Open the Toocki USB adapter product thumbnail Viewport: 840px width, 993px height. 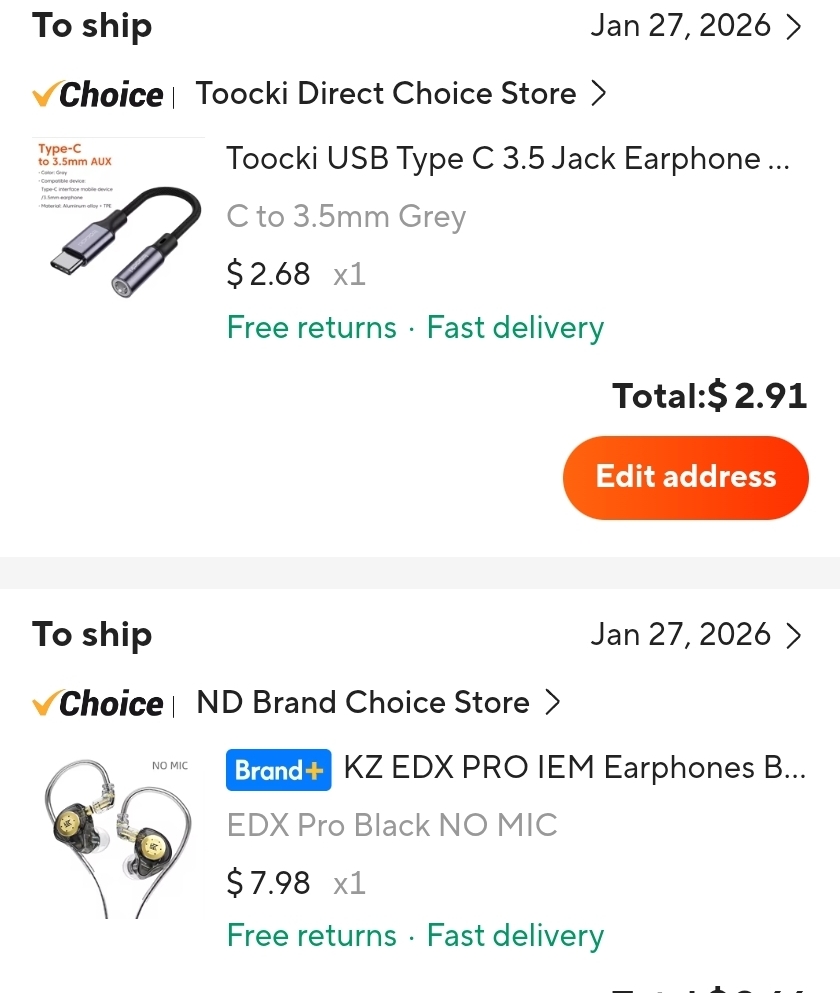coord(118,222)
